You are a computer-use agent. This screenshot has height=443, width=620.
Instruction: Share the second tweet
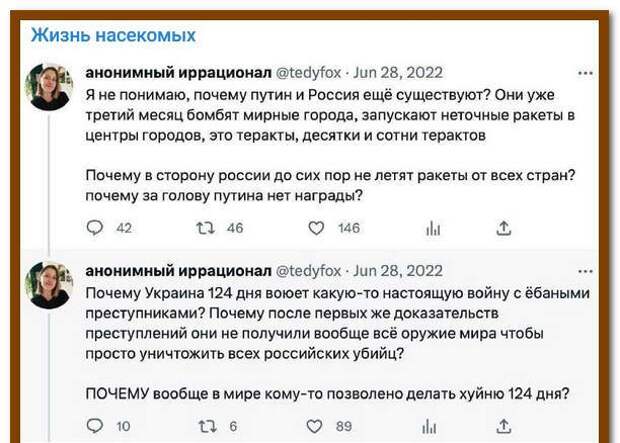point(504,426)
